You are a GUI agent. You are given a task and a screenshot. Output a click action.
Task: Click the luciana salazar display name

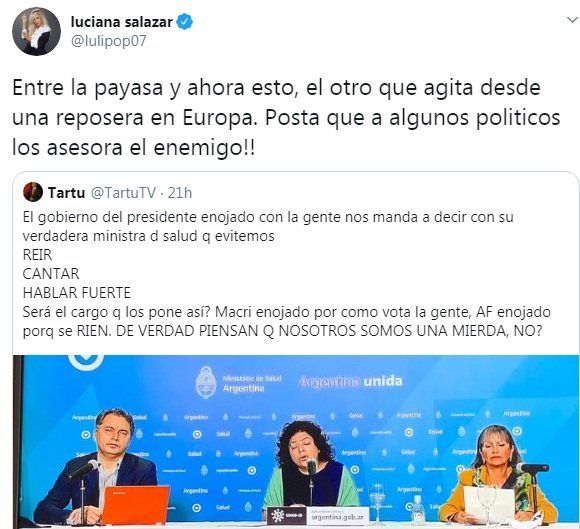pyautogui.click(x=122, y=22)
